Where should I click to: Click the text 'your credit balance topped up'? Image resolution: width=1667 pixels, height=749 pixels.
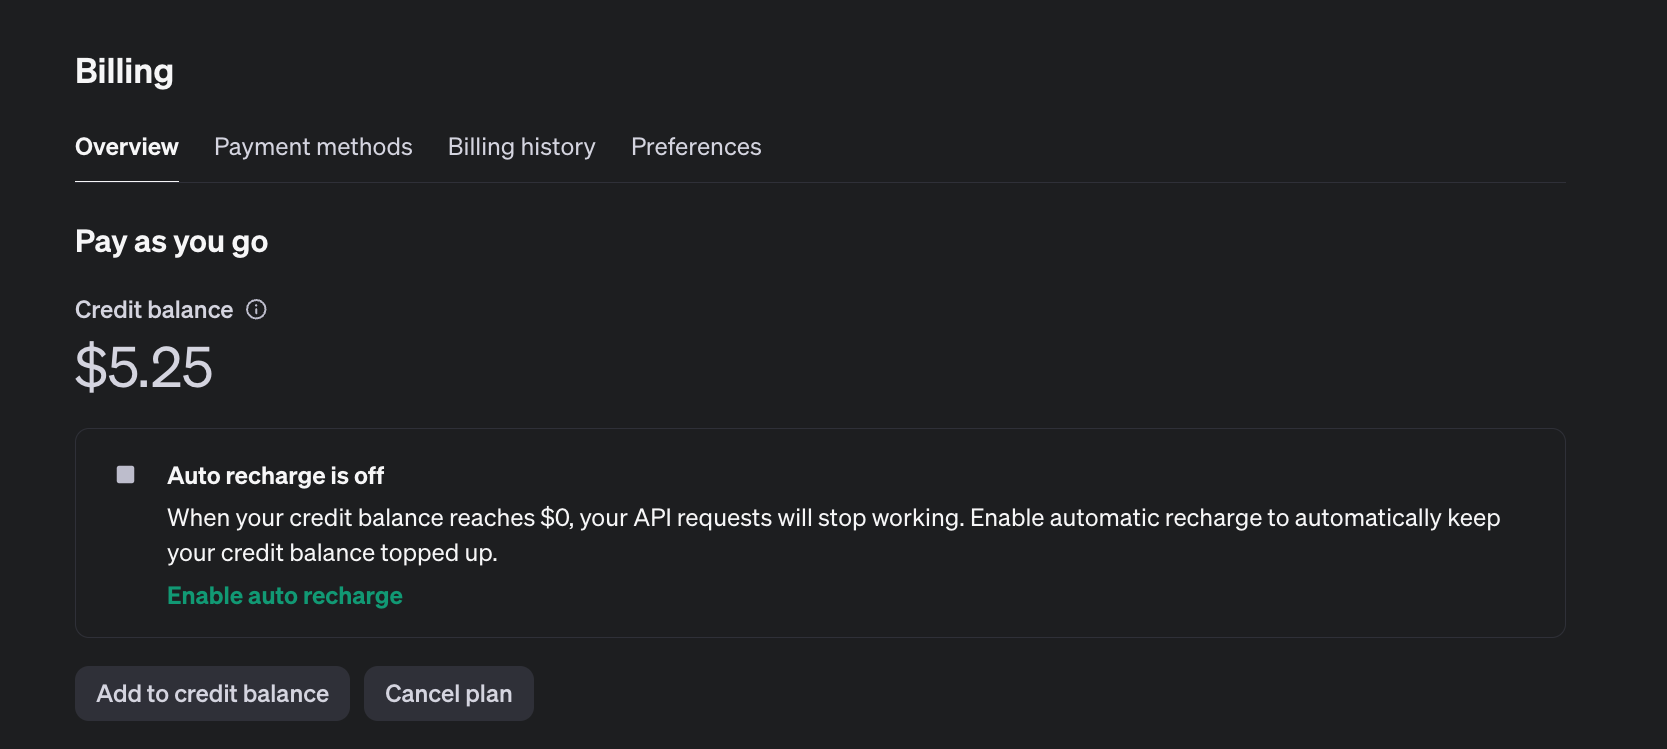(x=332, y=553)
